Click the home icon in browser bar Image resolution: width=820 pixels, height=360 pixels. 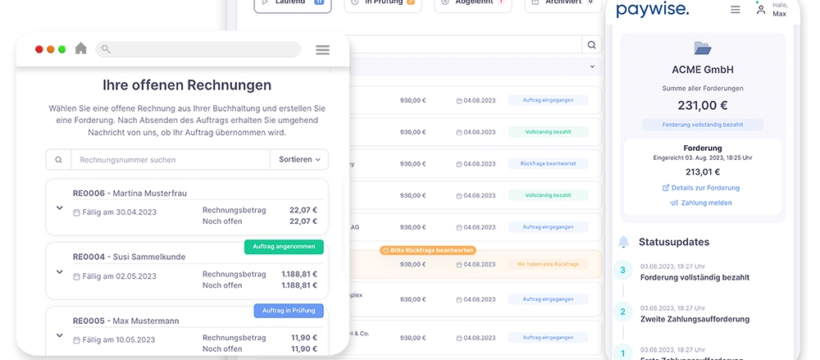point(81,49)
